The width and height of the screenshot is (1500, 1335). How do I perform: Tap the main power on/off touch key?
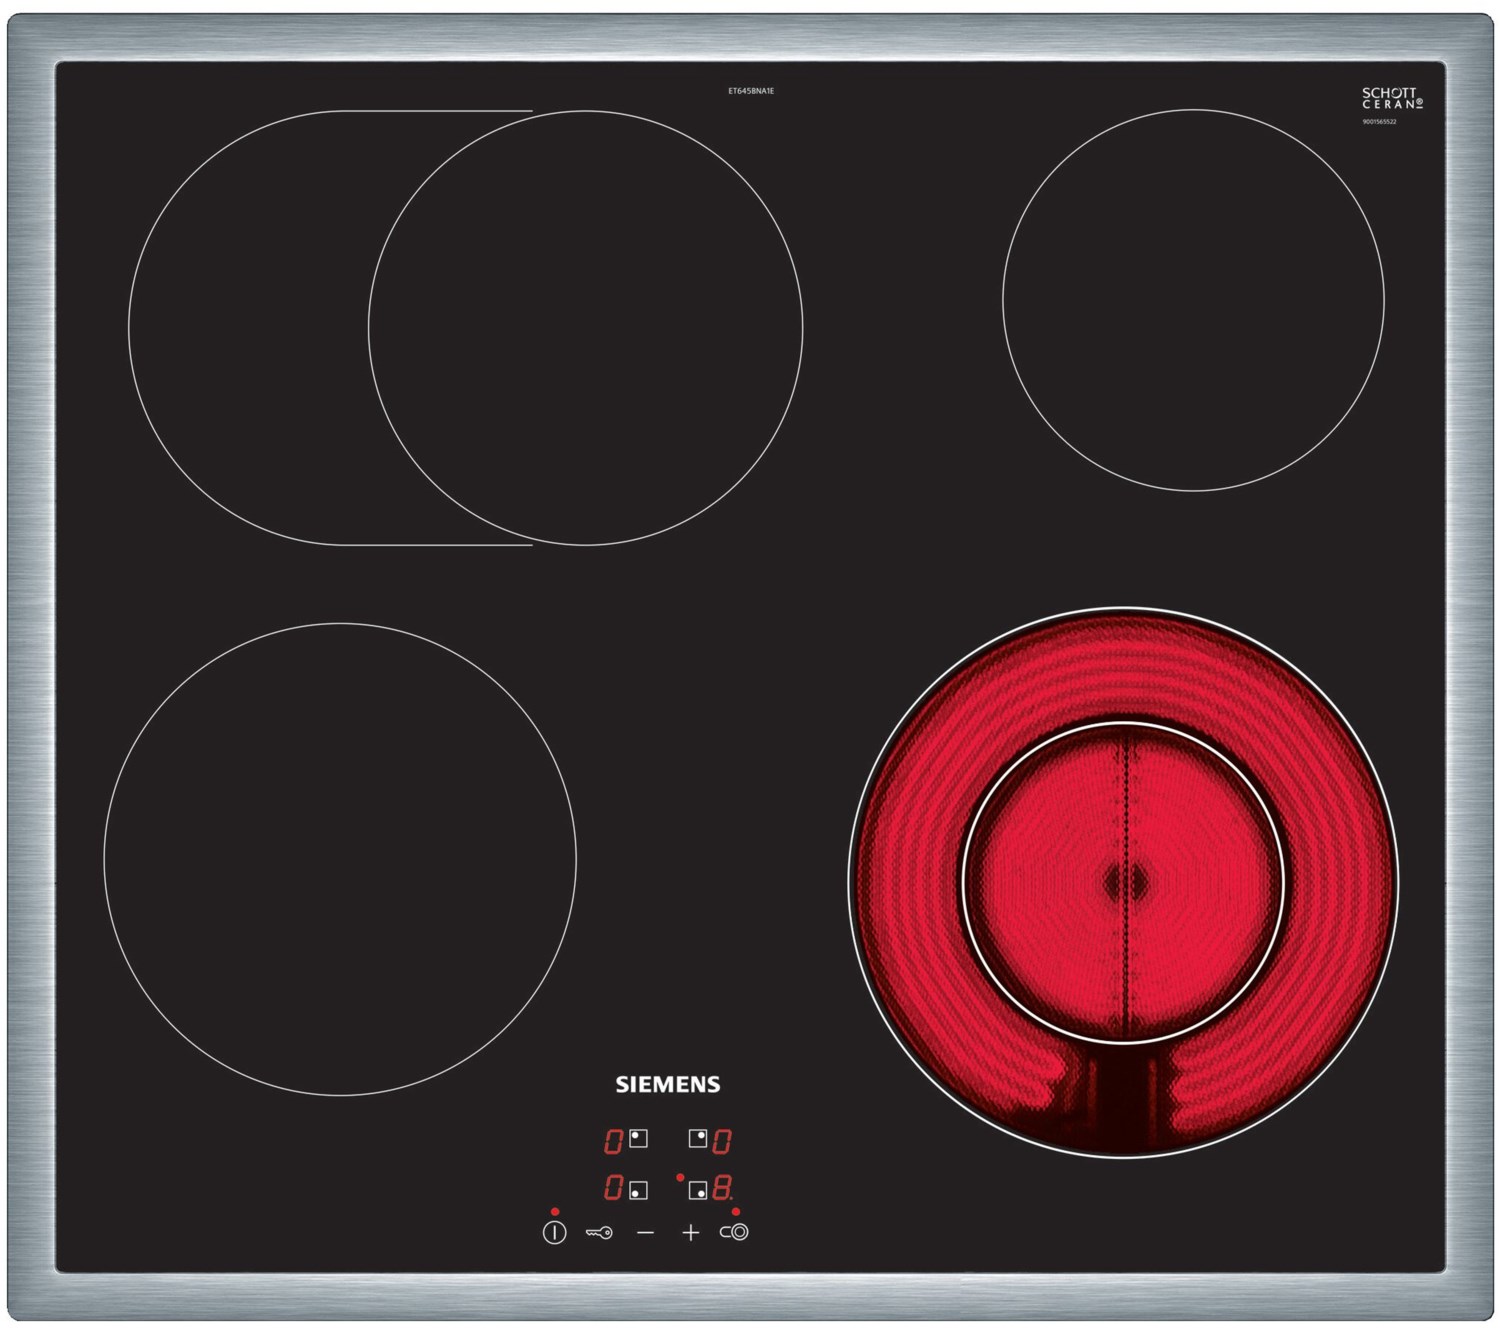(555, 1232)
